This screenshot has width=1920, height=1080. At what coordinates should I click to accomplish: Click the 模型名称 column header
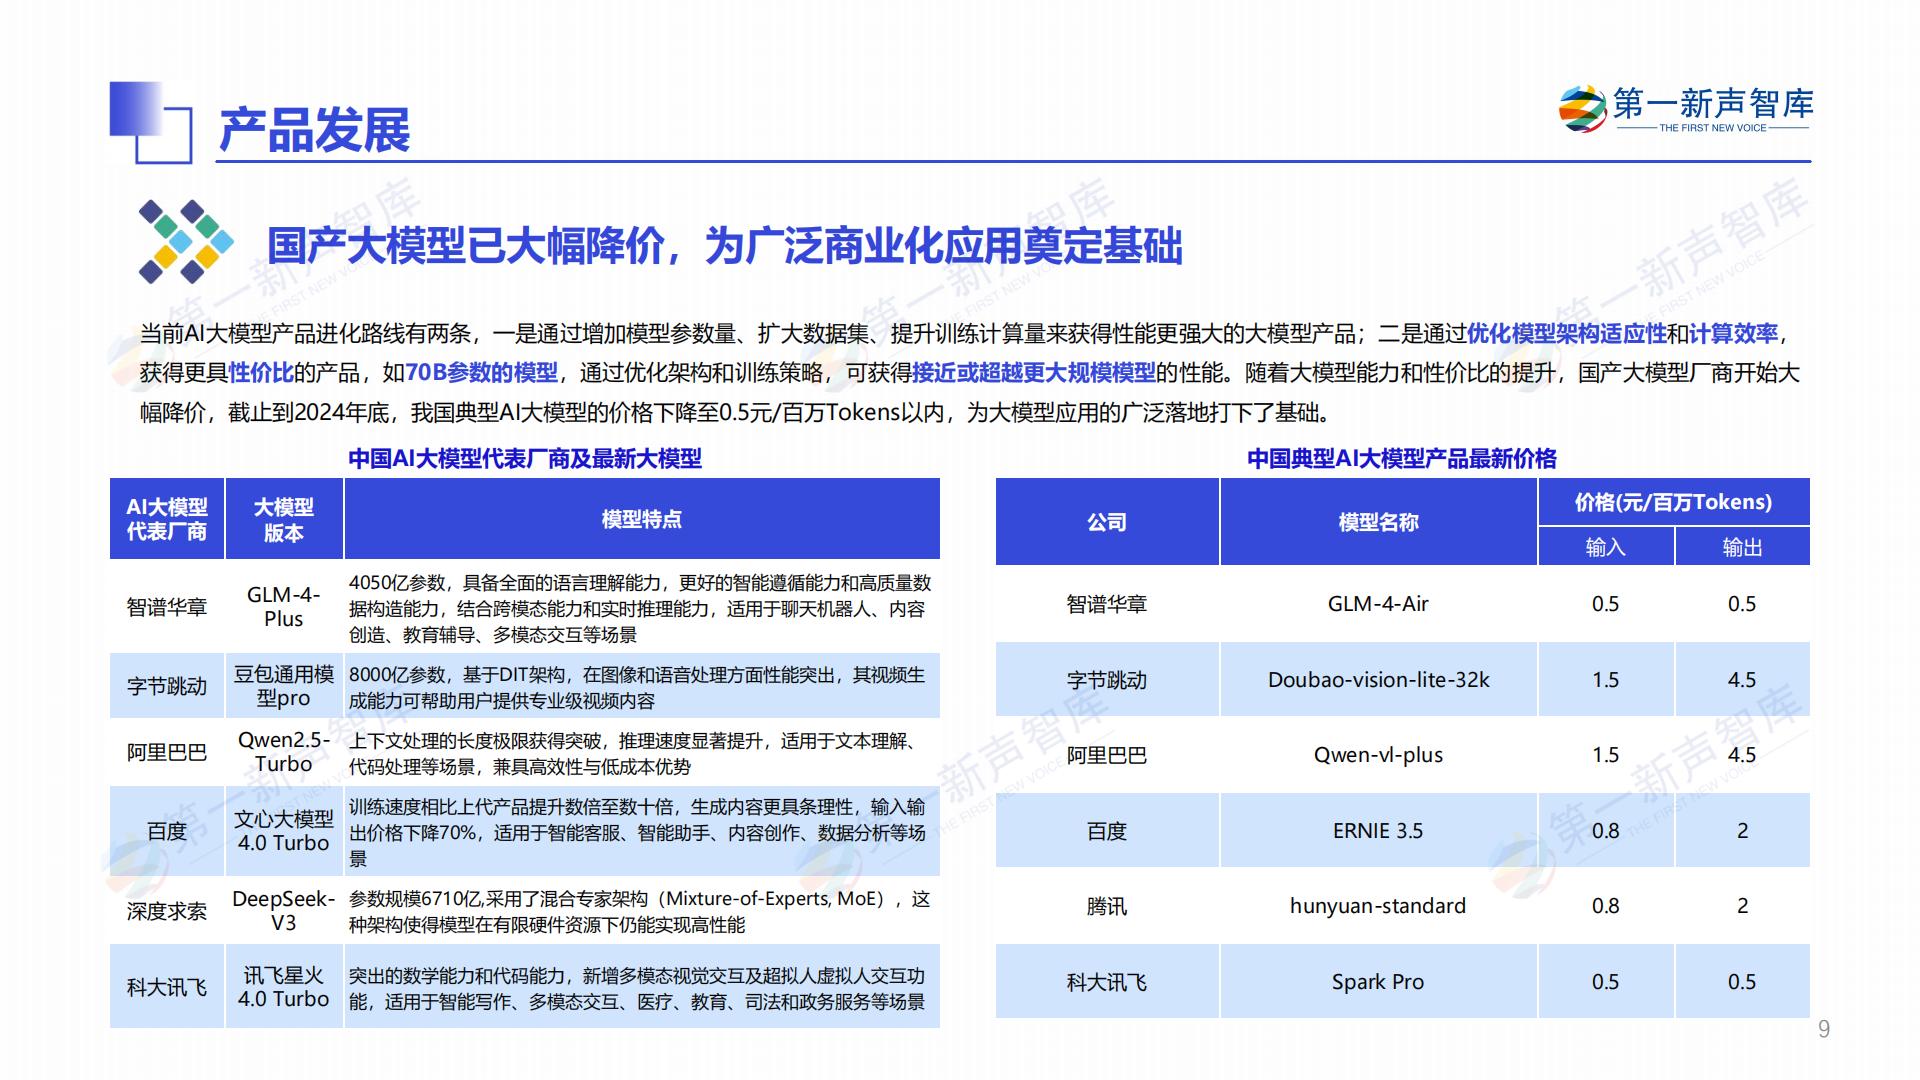coord(1379,522)
